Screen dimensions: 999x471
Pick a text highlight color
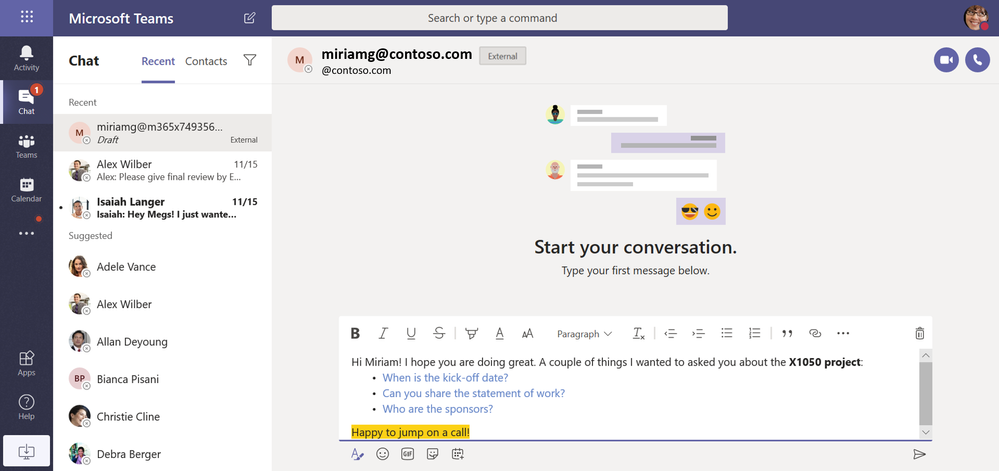(x=471, y=333)
